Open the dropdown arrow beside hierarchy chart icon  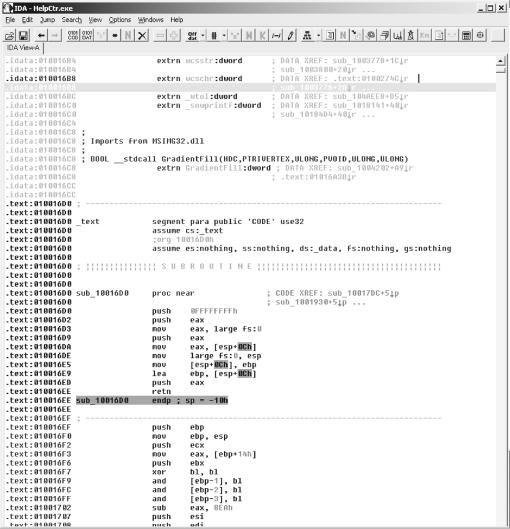318,35
